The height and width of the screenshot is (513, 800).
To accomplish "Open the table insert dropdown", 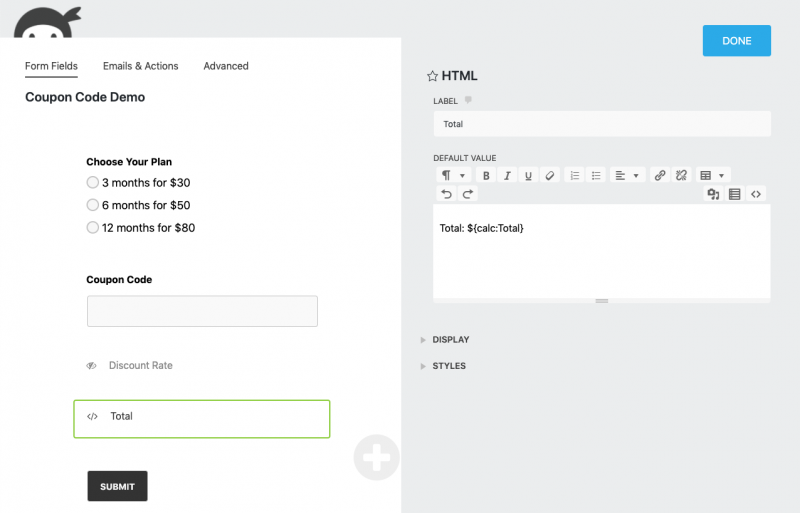I will 713,175.
